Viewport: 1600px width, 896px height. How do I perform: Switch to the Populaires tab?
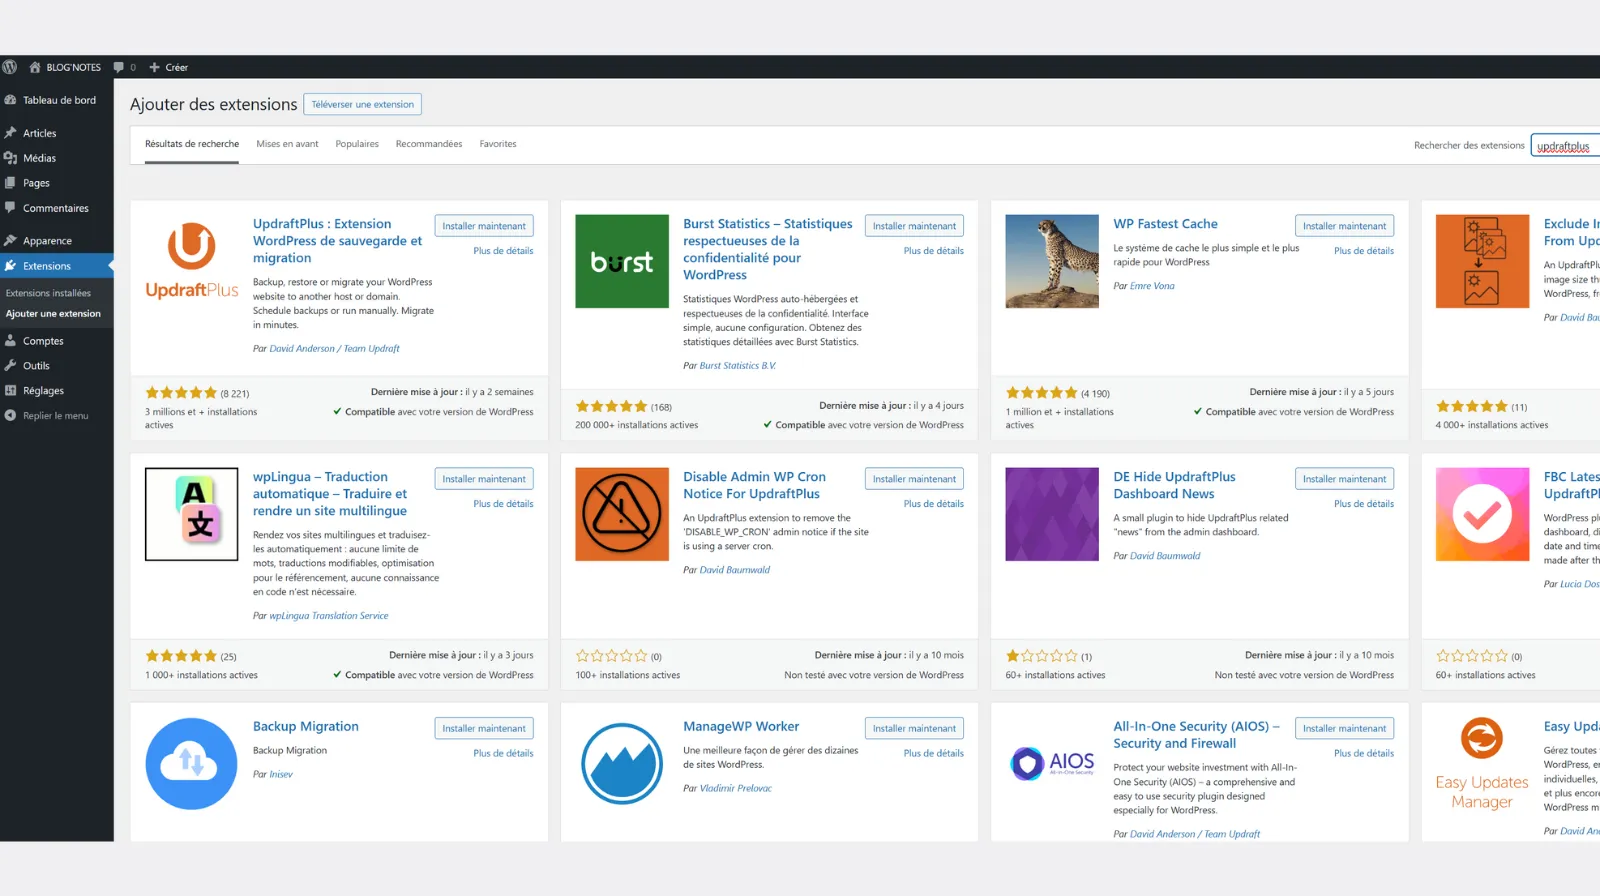pyautogui.click(x=357, y=144)
